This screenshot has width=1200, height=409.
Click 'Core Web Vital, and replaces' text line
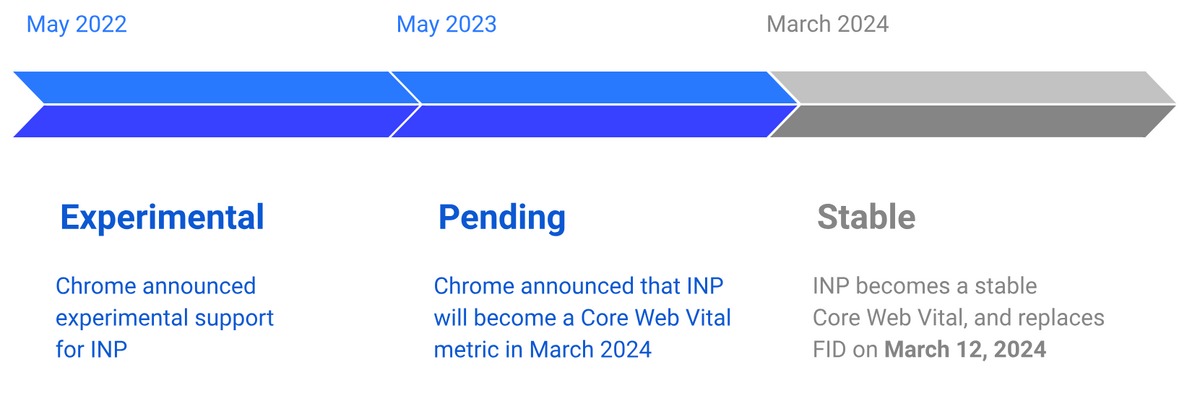pyautogui.click(x=958, y=318)
